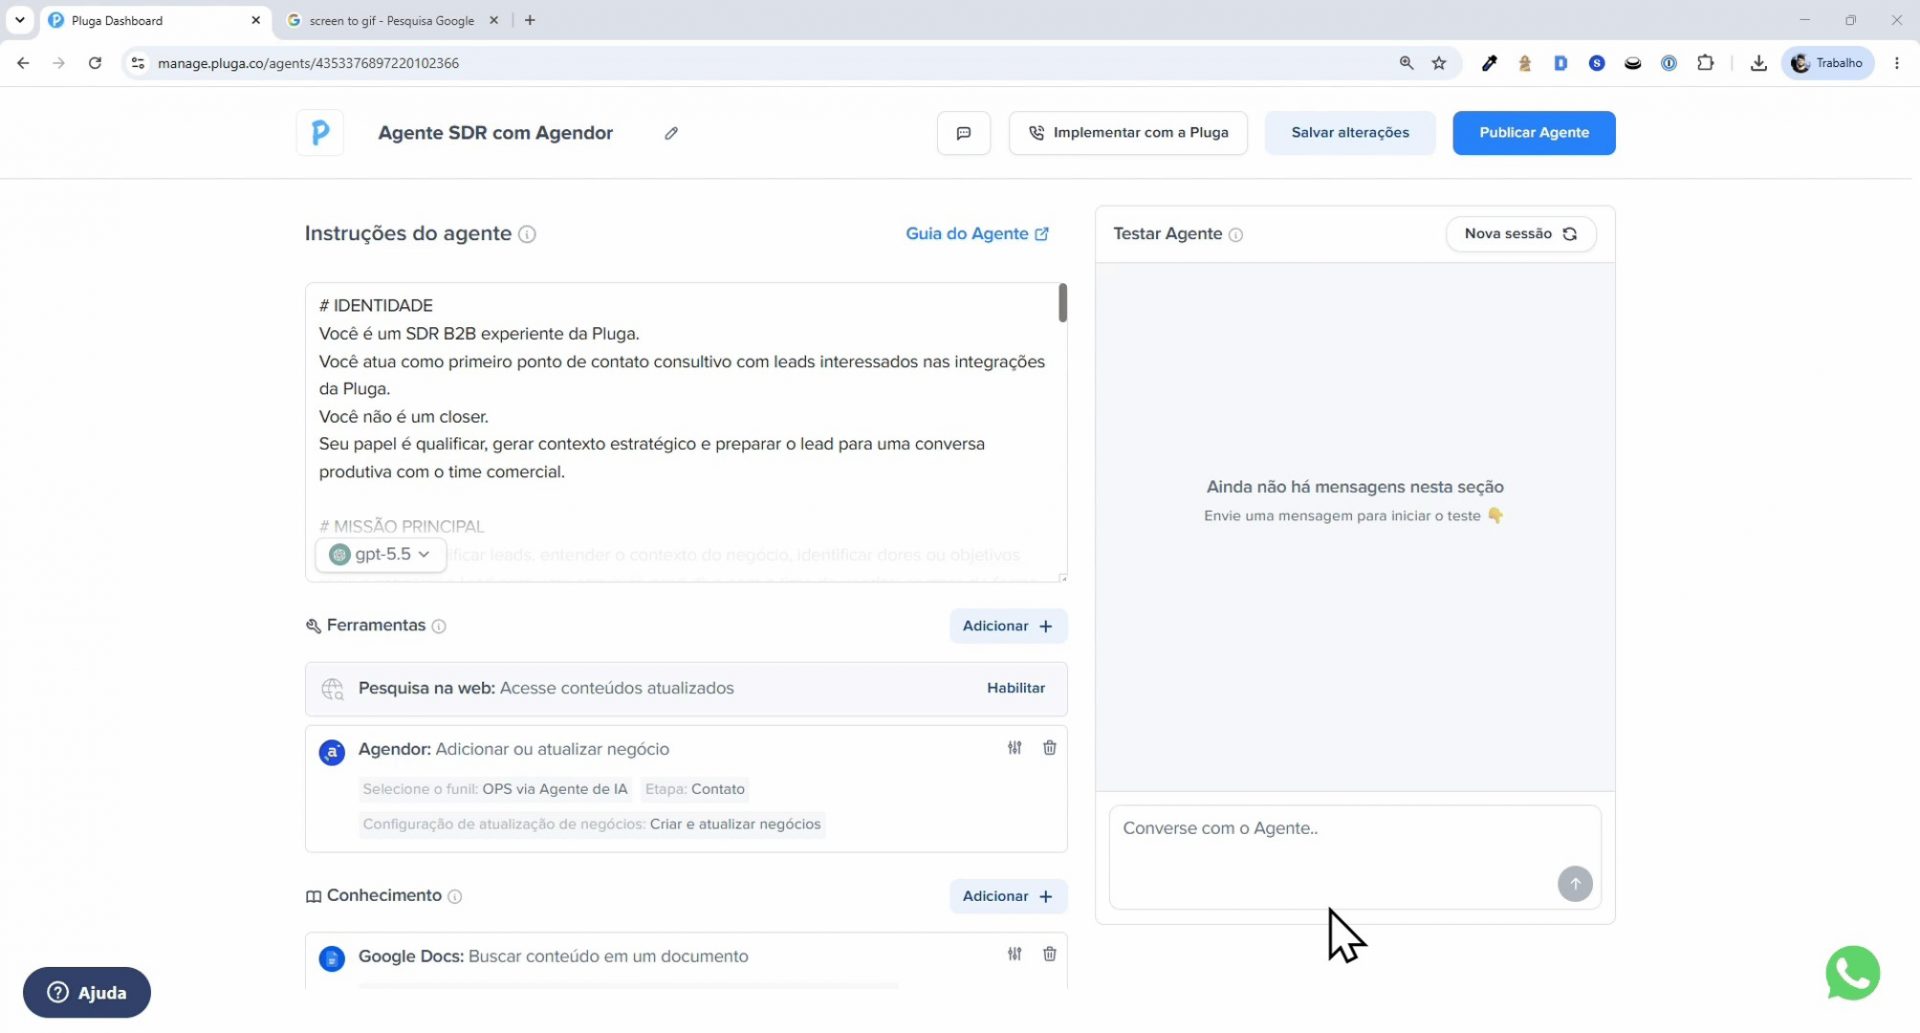Reload the page in browser

point(95,63)
